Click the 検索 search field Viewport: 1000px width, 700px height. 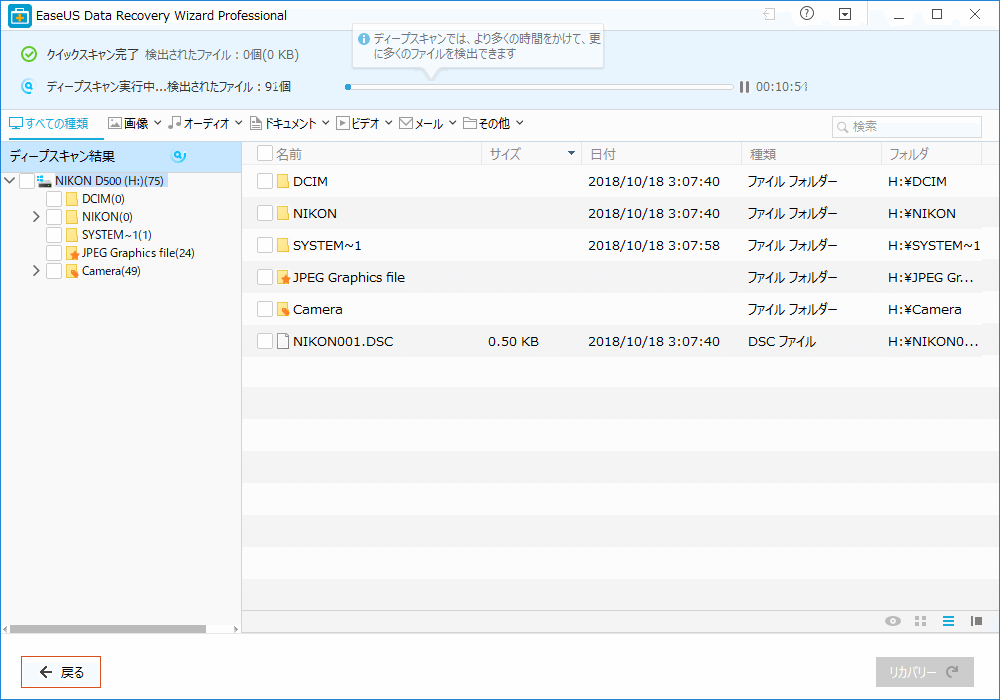click(907, 127)
